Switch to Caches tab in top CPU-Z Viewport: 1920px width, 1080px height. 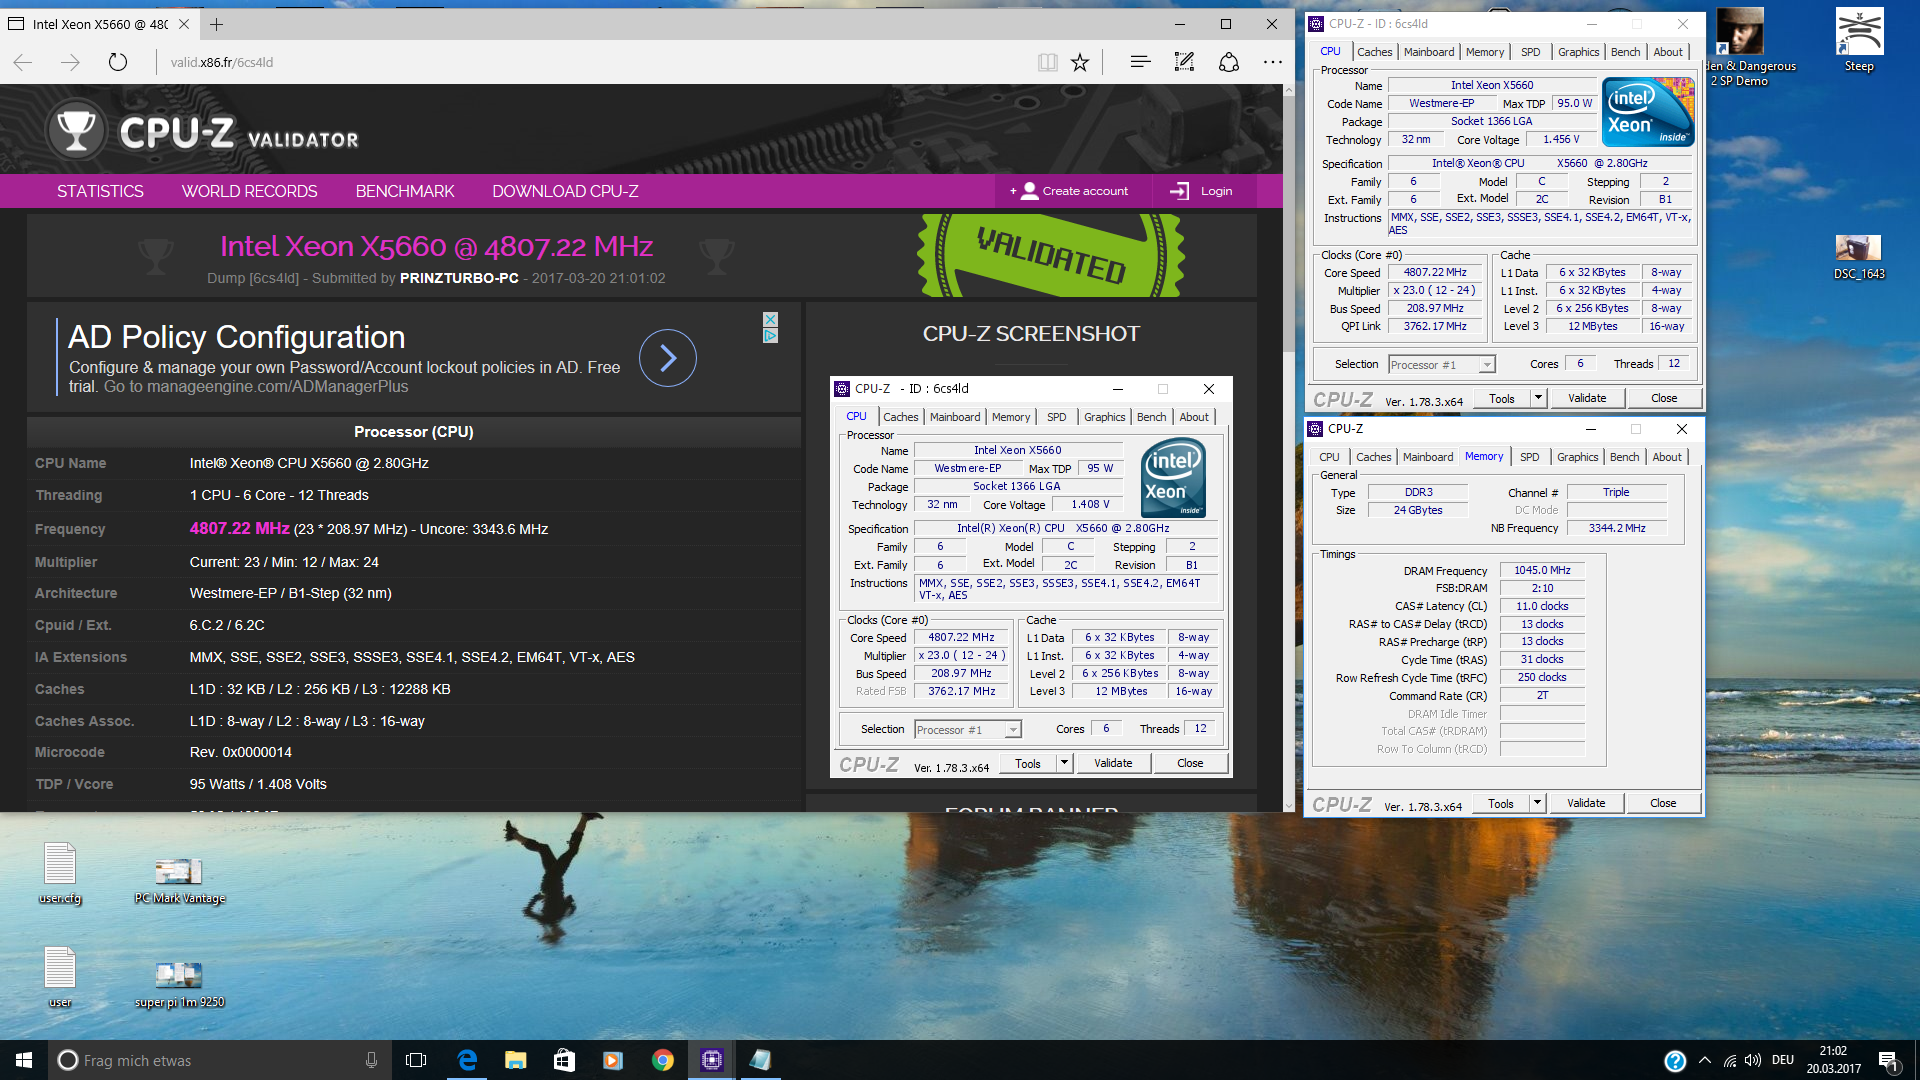click(x=1374, y=52)
